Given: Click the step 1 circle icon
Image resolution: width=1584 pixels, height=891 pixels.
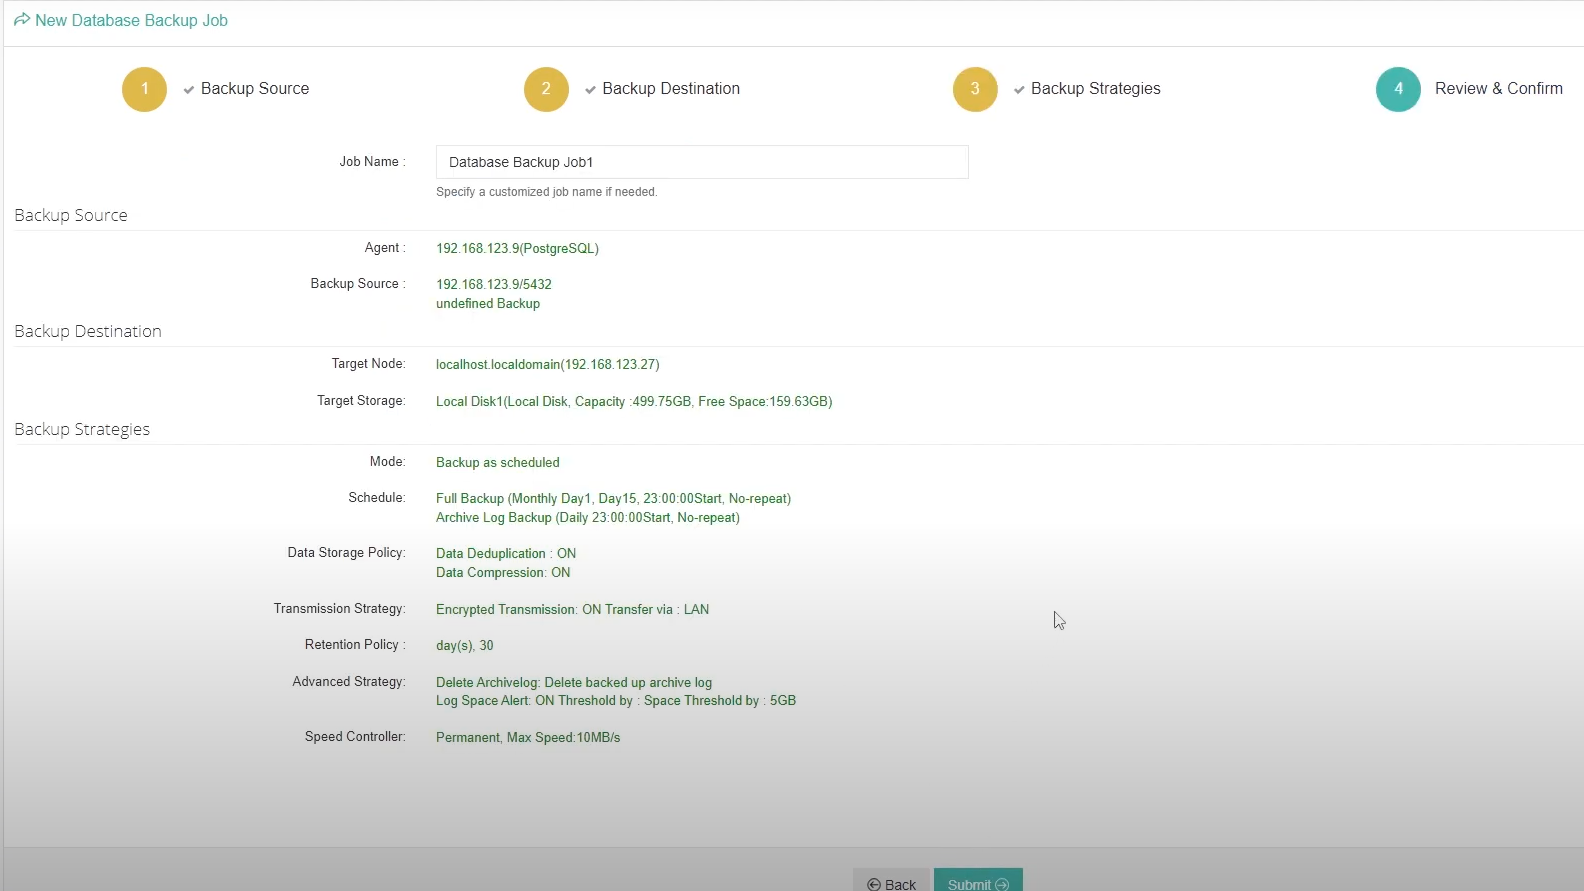Looking at the screenshot, I should point(144,89).
